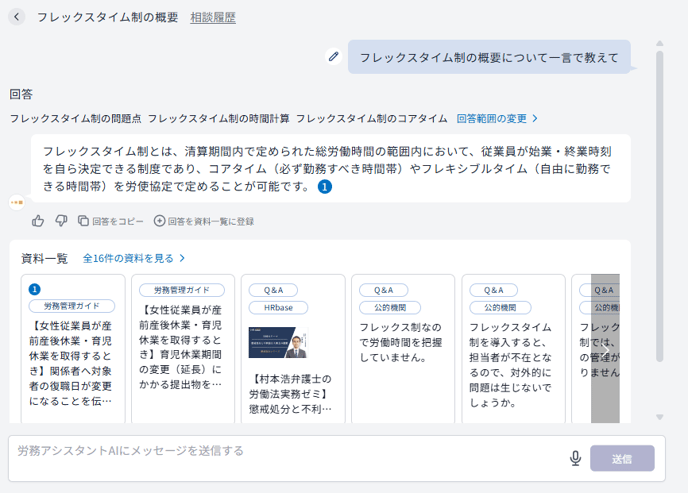This screenshot has height=493, width=688.
Task: Click the chevron next to 回答範囲の変更
Action: click(535, 118)
